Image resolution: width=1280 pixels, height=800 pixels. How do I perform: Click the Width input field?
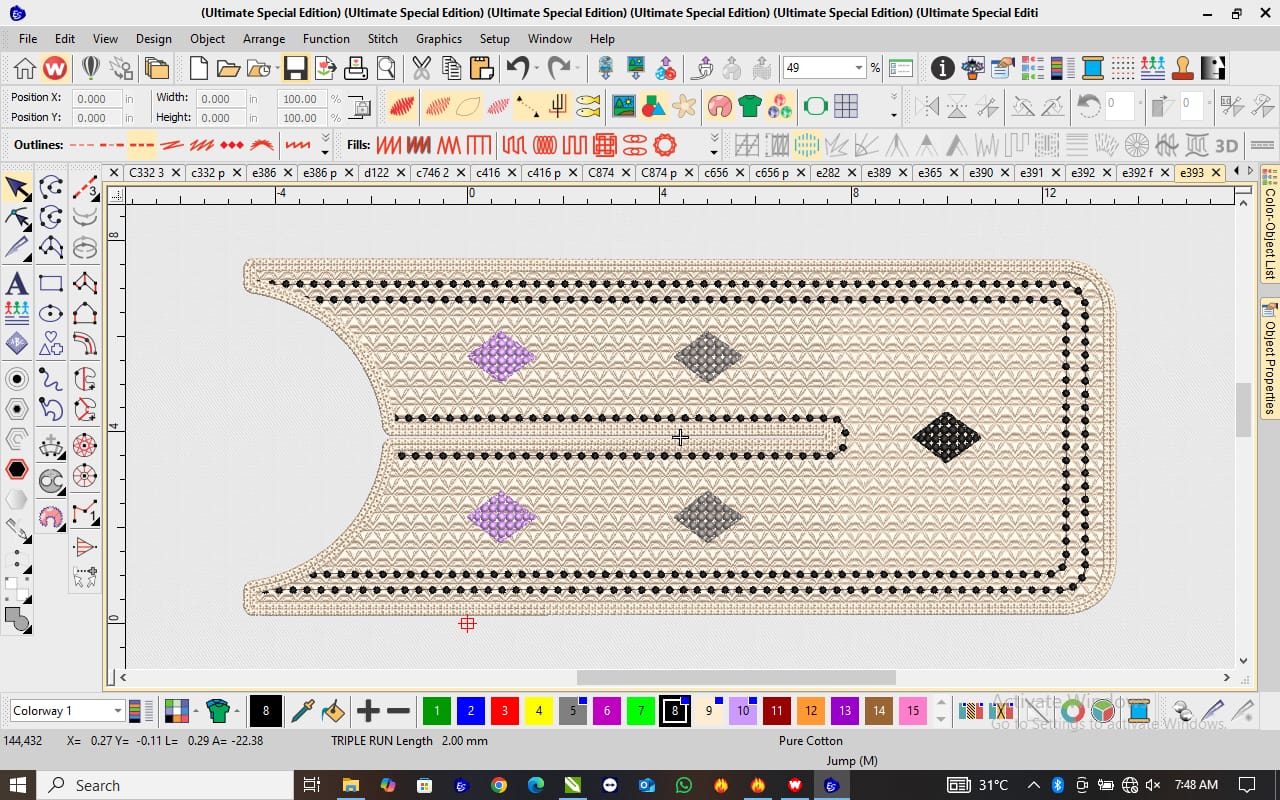pos(220,98)
